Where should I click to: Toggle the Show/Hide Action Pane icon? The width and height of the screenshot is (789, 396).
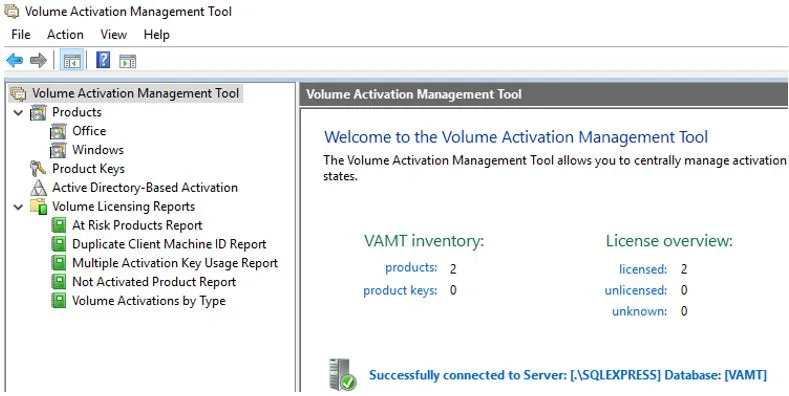click(x=128, y=61)
